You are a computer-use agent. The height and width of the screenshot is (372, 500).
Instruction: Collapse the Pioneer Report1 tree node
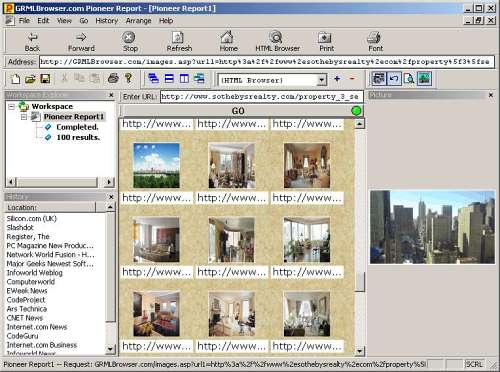[24, 117]
